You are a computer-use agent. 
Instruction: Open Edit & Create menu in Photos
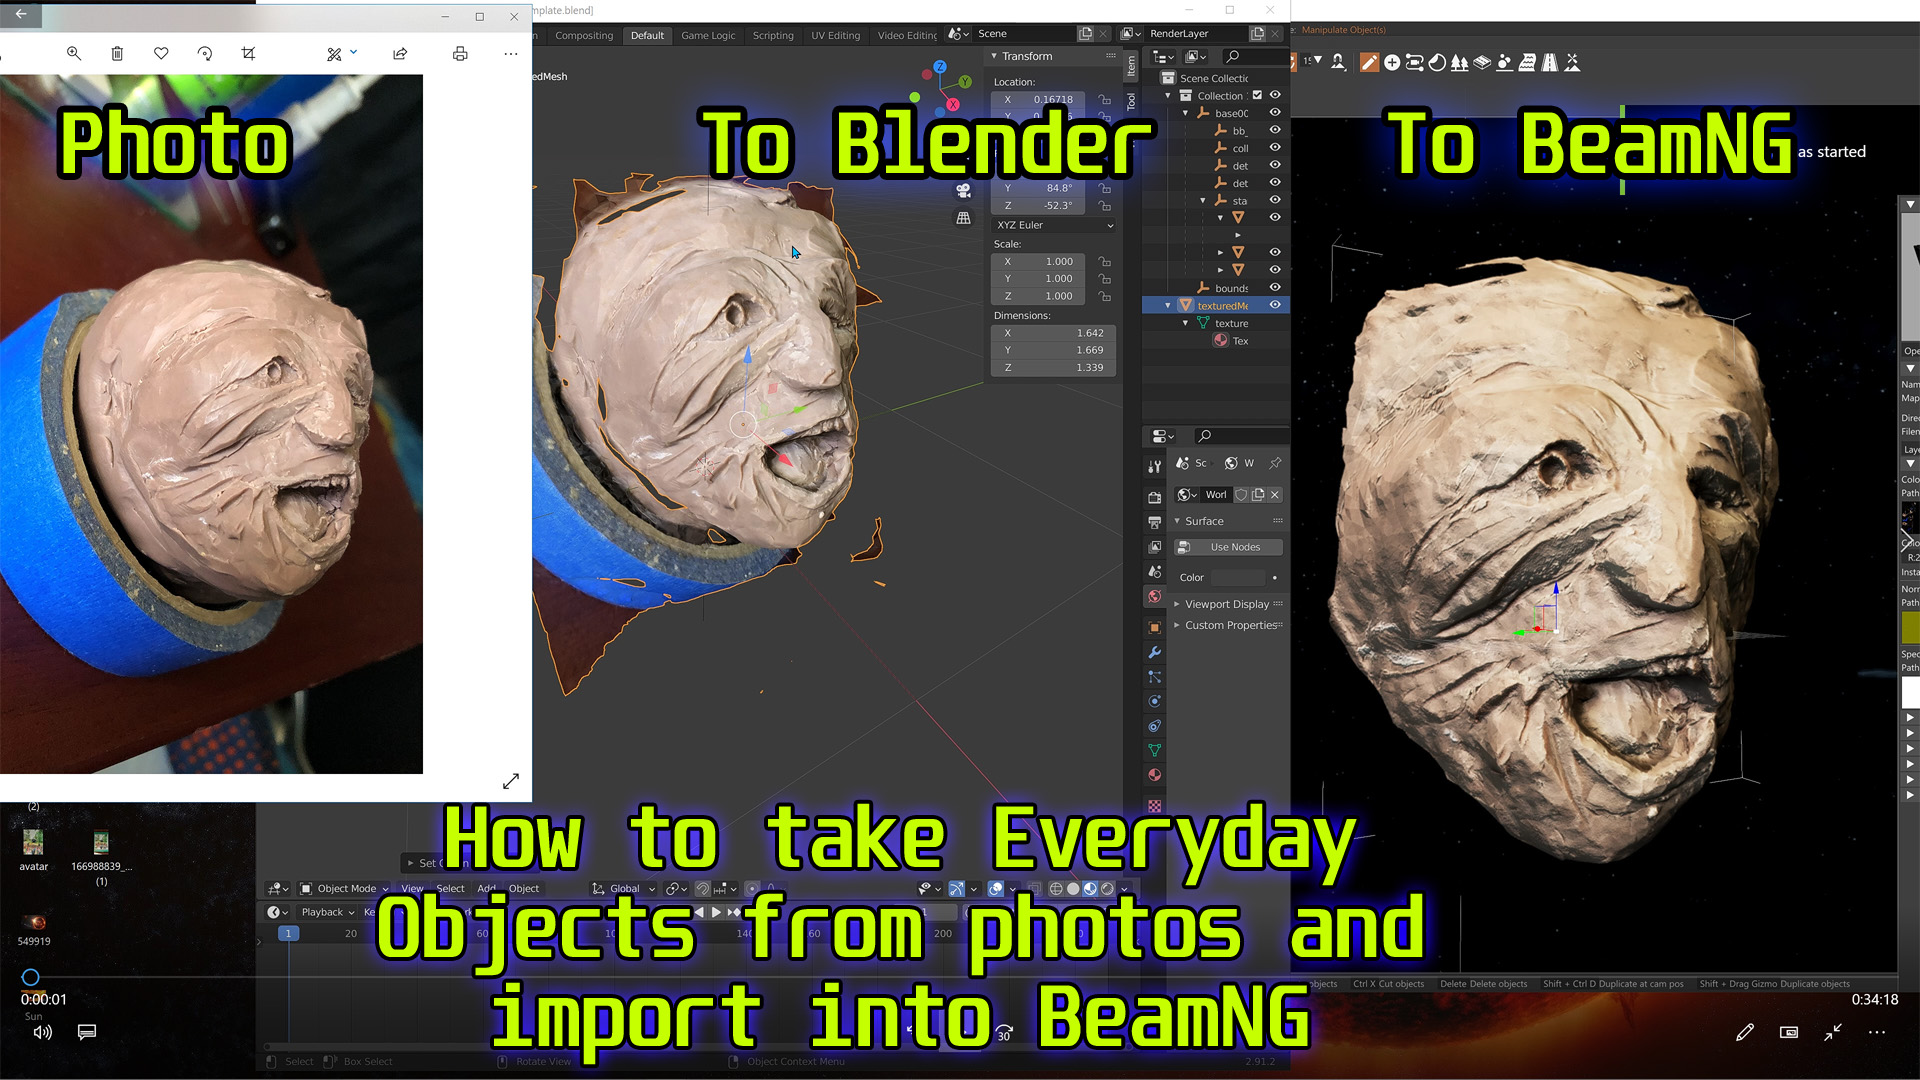(x=341, y=53)
